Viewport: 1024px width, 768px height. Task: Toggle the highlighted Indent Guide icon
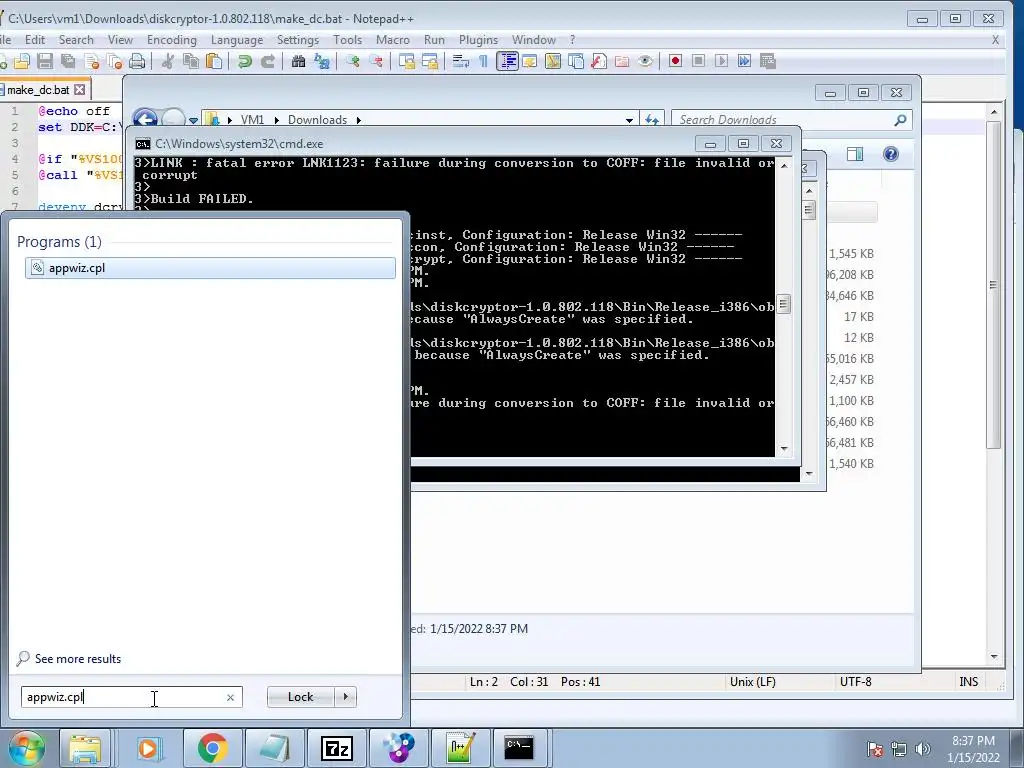(507, 61)
